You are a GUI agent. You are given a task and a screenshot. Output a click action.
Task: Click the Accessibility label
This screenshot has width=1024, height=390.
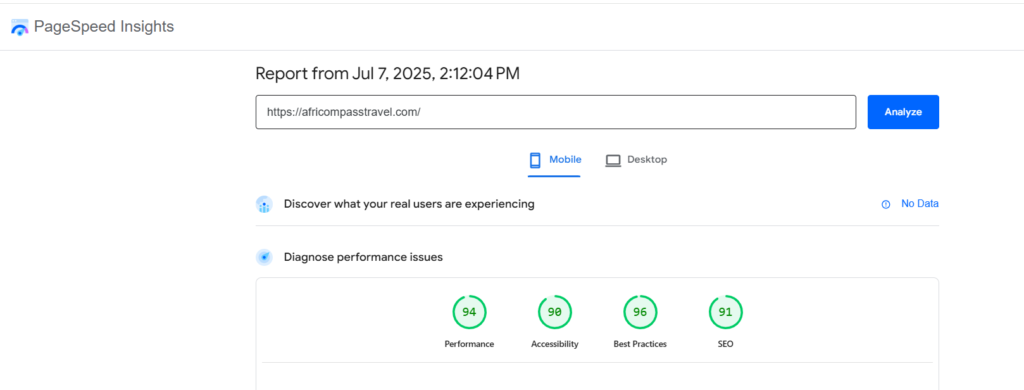(554, 344)
